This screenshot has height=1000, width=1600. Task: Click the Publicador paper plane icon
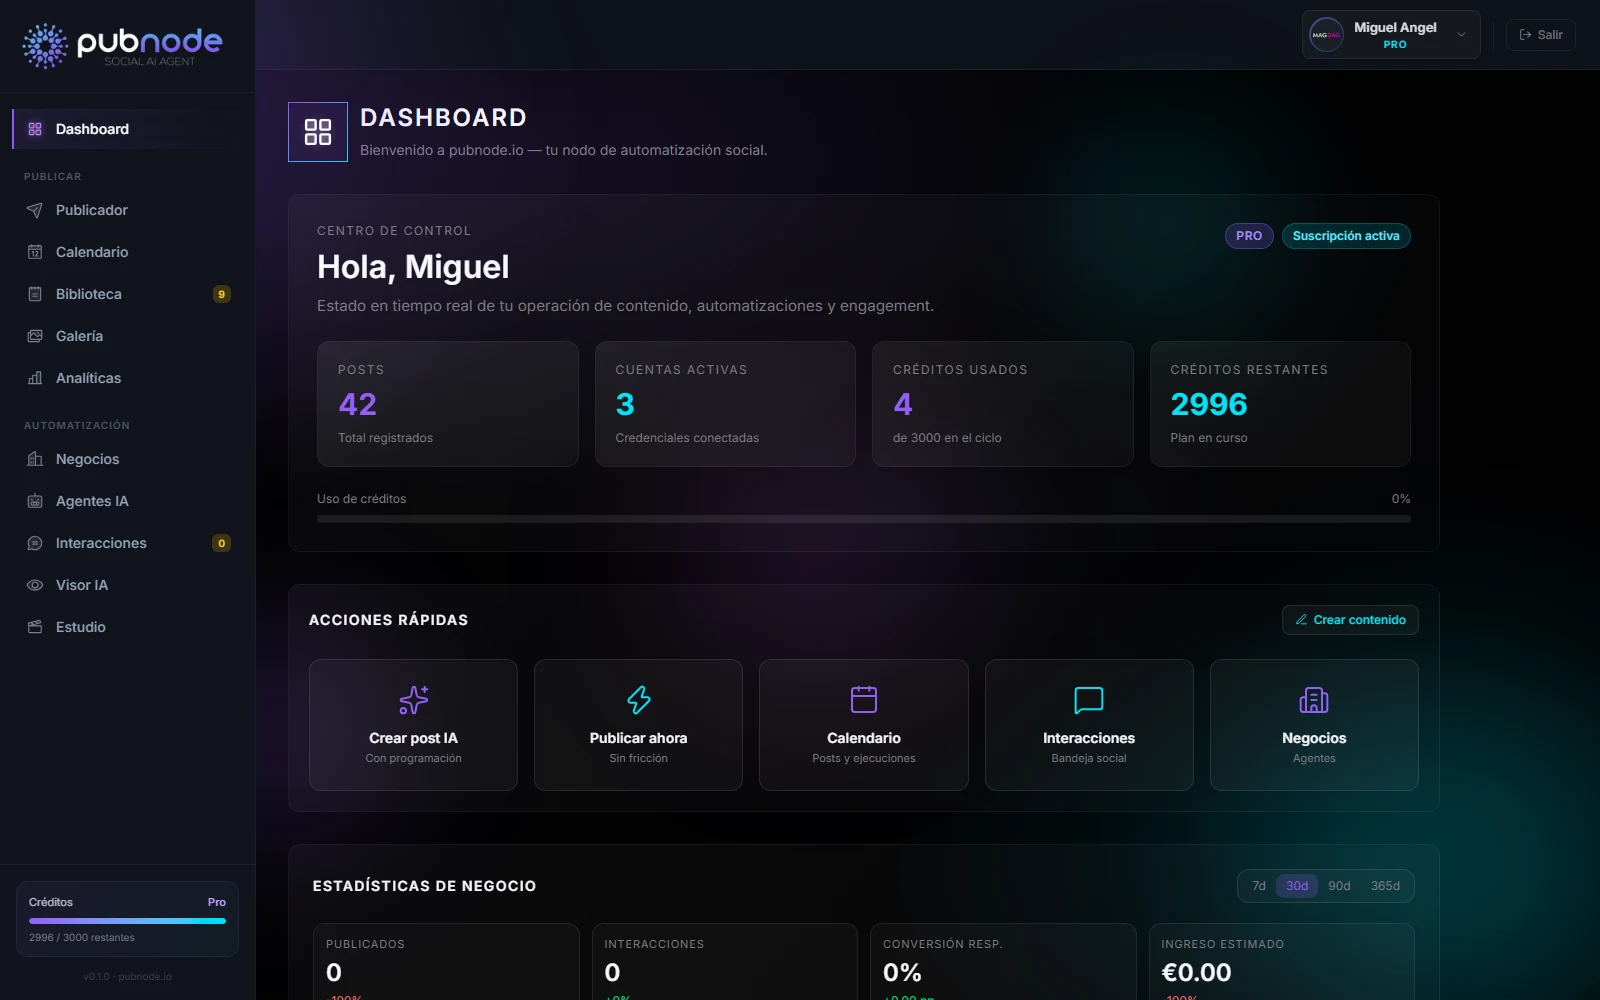35,210
